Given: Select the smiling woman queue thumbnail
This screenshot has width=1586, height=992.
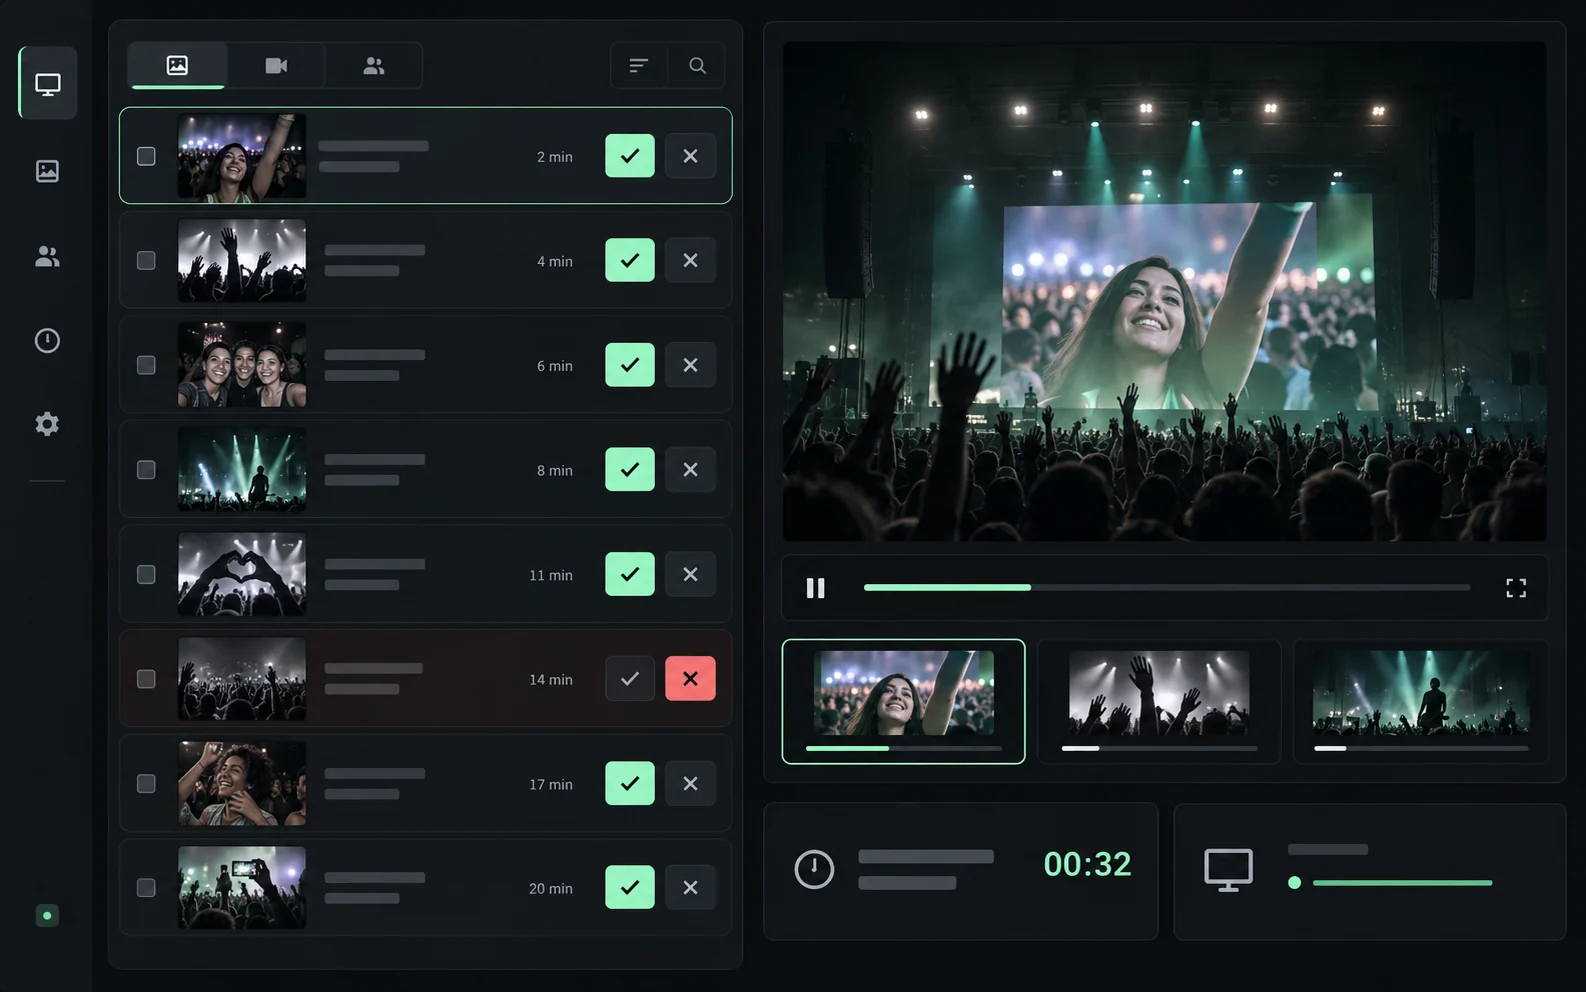Looking at the screenshot, I should pyautogui.click(x=904, y=702).
